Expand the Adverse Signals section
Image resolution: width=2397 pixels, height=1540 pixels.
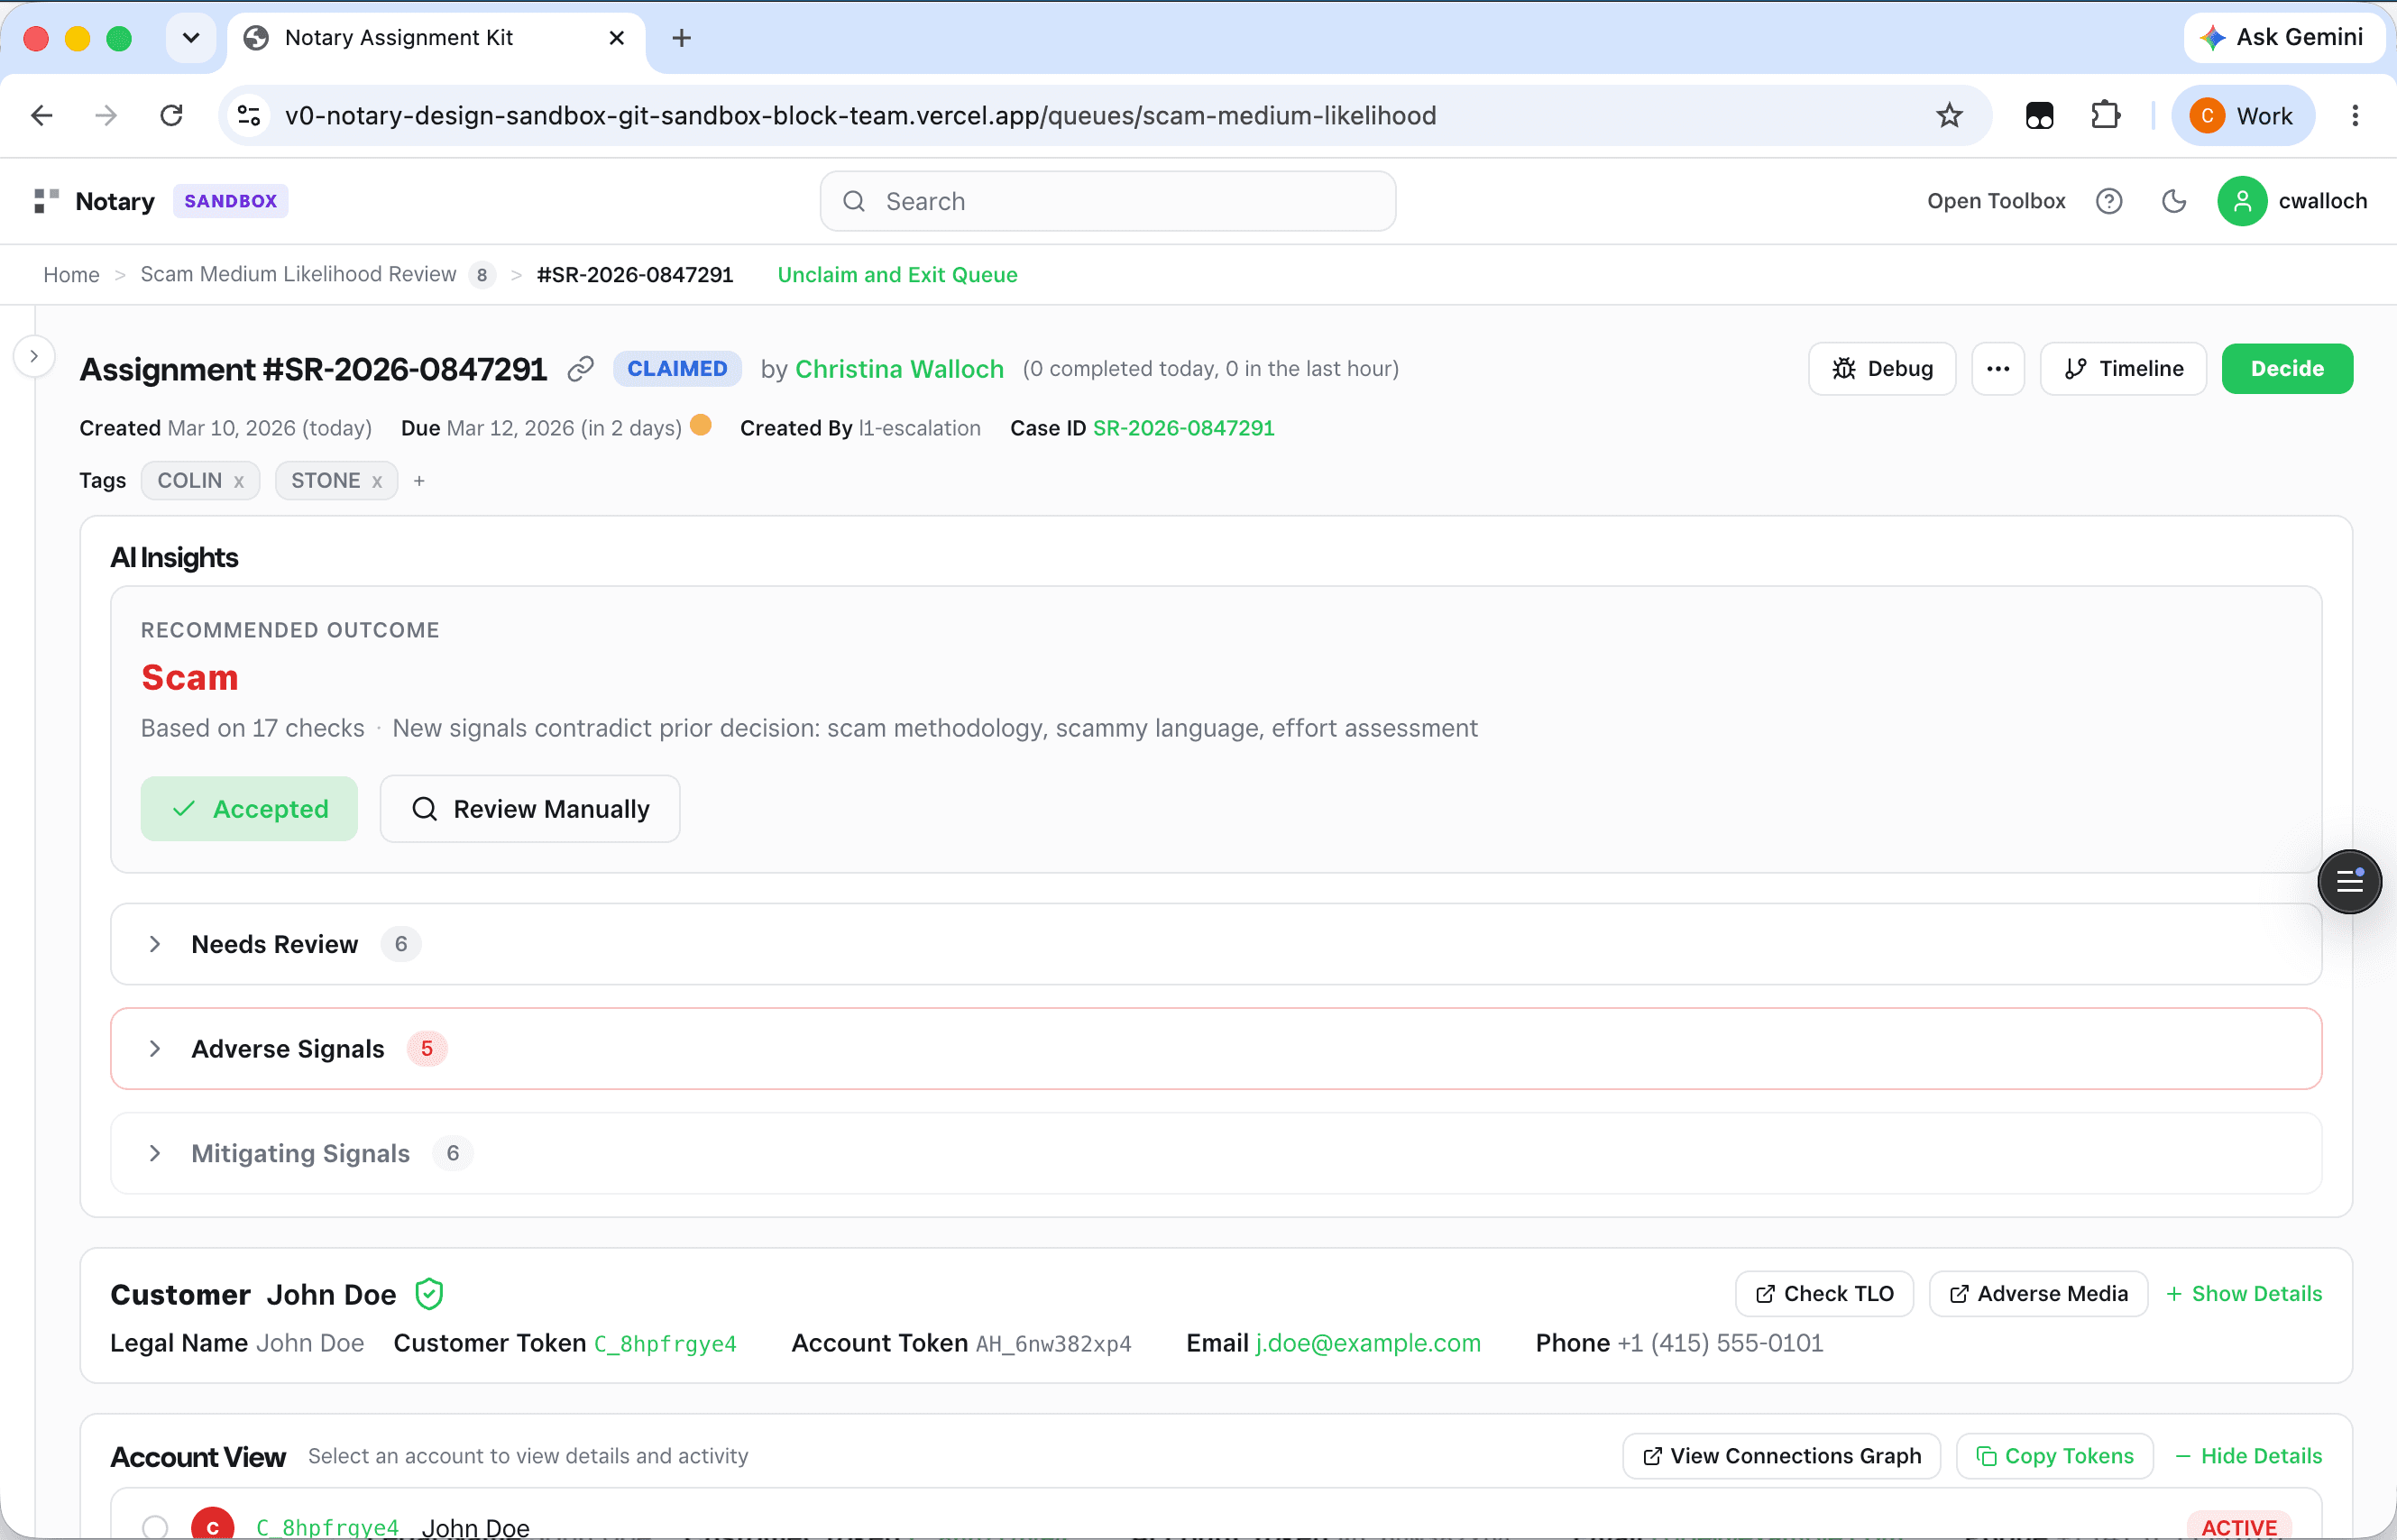point(1215,1048)
